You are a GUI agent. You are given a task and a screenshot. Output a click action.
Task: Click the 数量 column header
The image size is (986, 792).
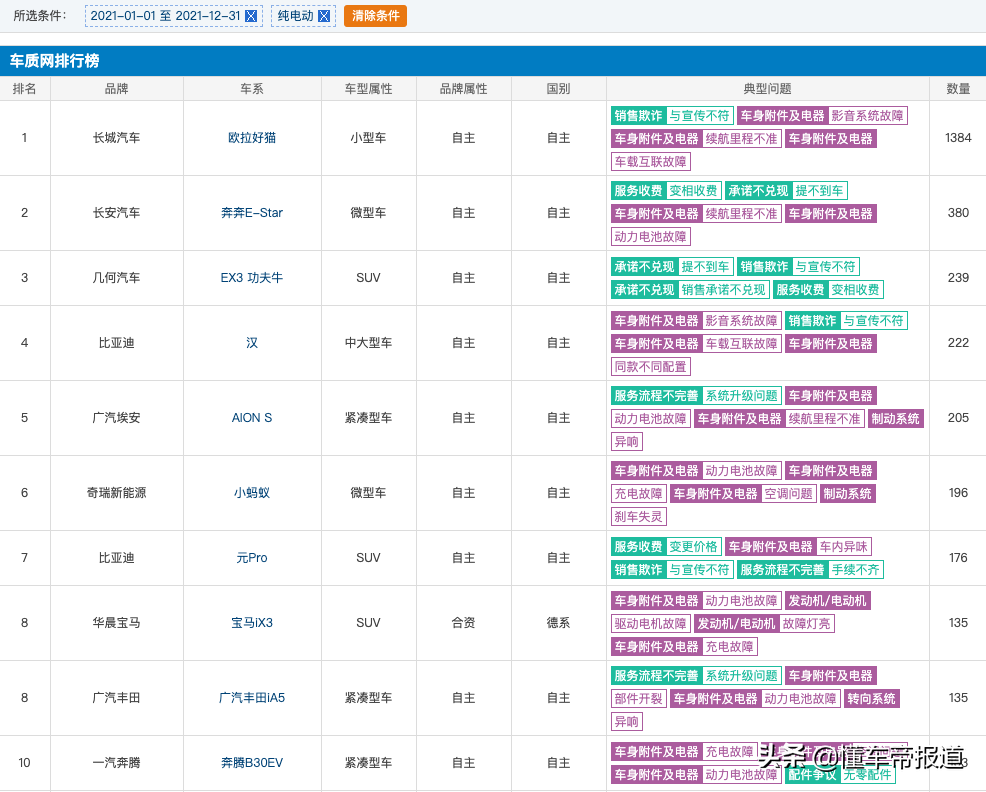point(958,89)
